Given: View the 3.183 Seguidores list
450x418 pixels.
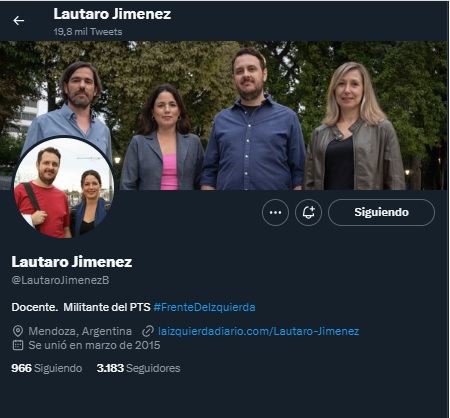Looking at the screenshot, I should (138, 368).
